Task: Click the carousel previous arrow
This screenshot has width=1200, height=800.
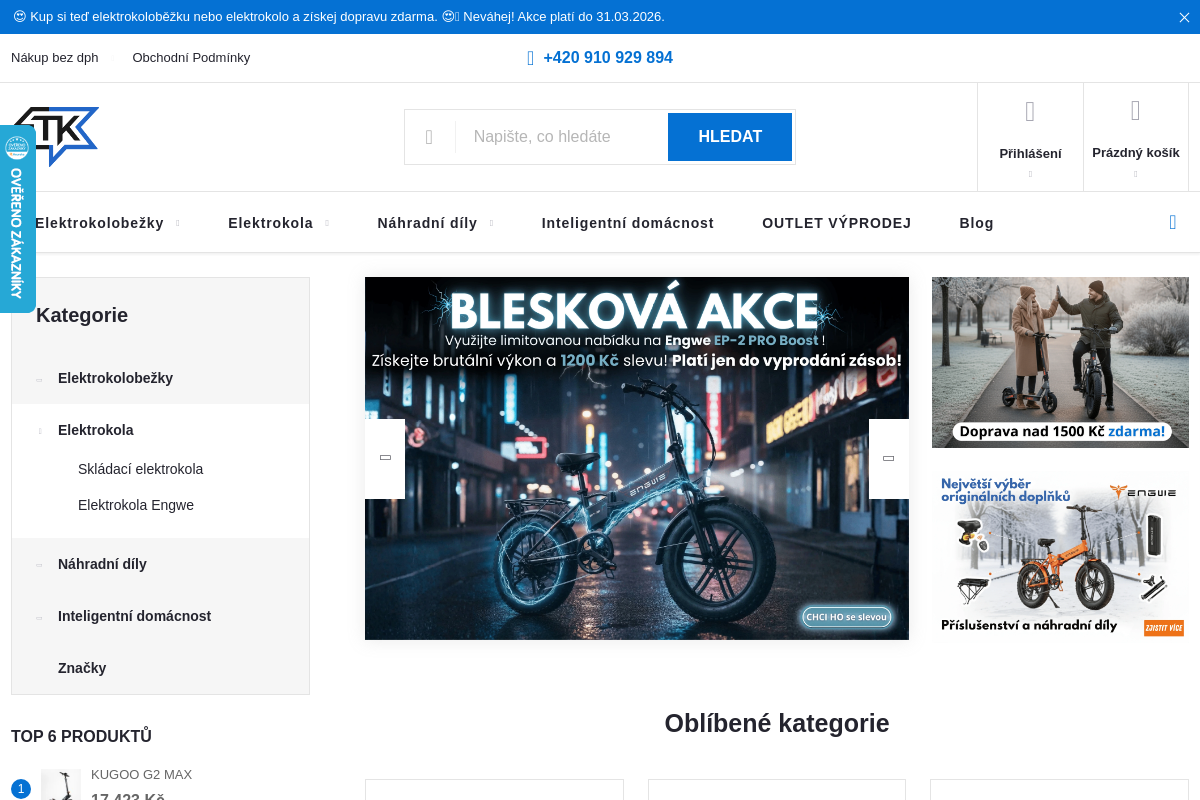Action: pyautogui.click(x=384, y=457)
